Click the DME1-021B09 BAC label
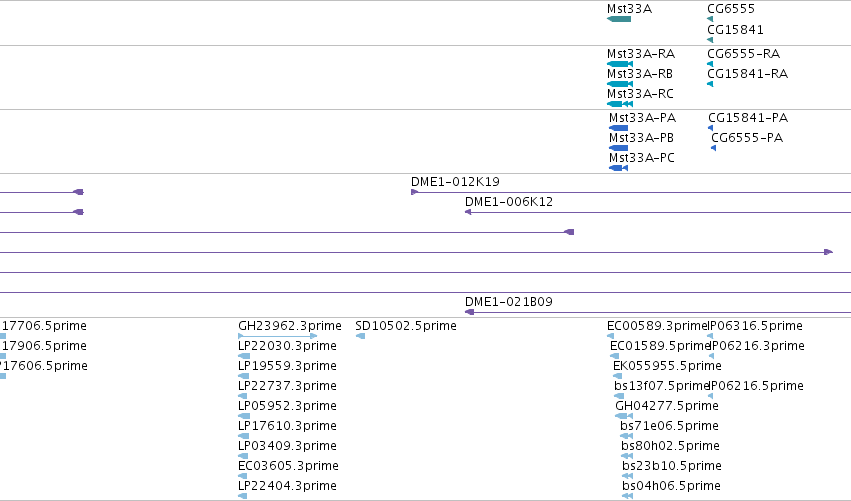Viewport: 851px width, 501px height. coord(509,302)
